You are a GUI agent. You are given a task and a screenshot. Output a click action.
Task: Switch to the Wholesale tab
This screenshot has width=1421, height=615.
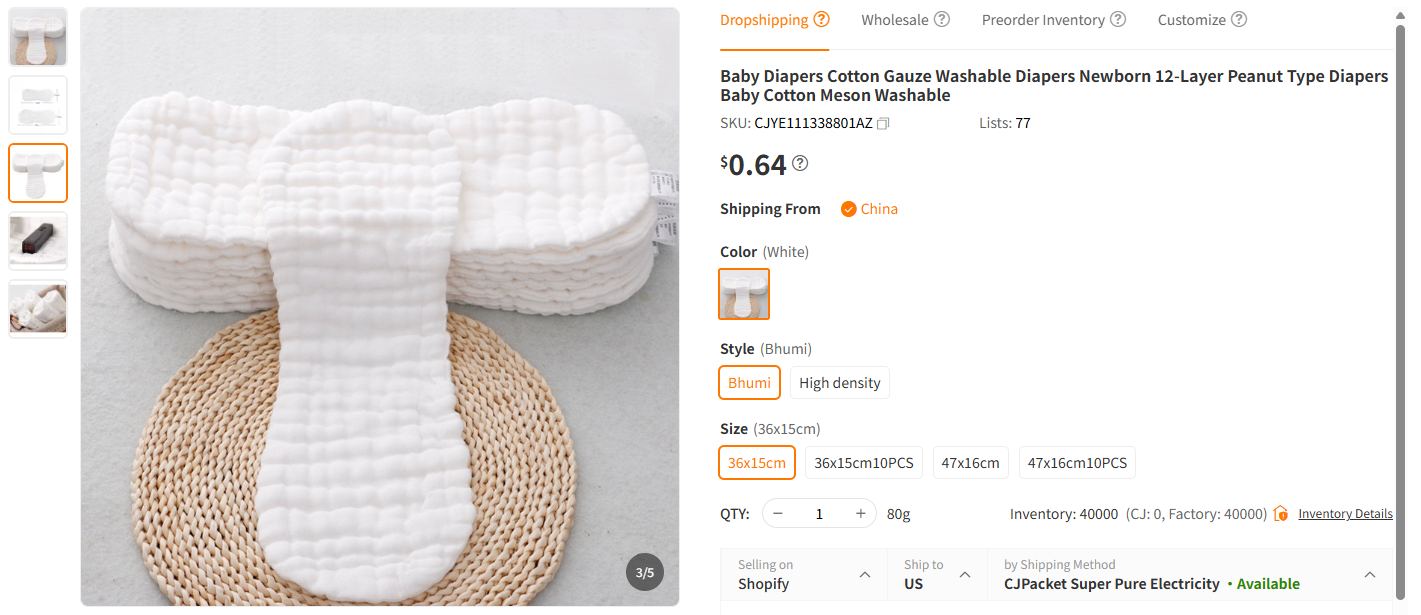point(896,19)
